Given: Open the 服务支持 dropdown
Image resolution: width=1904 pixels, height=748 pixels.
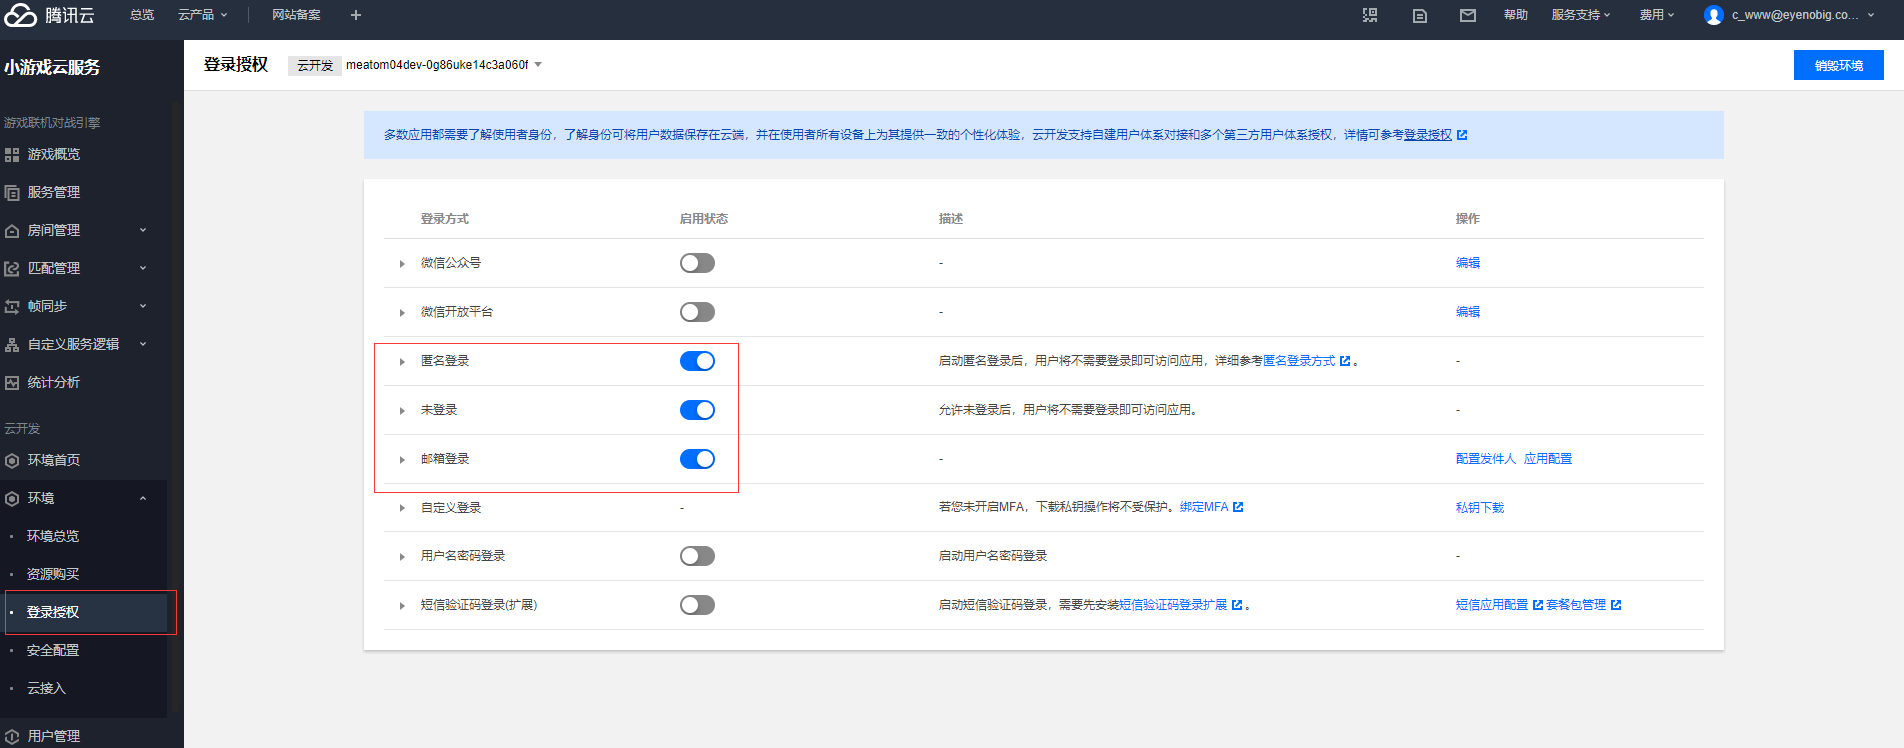Looking at the screenshot, I should (x=1581, y=15).
